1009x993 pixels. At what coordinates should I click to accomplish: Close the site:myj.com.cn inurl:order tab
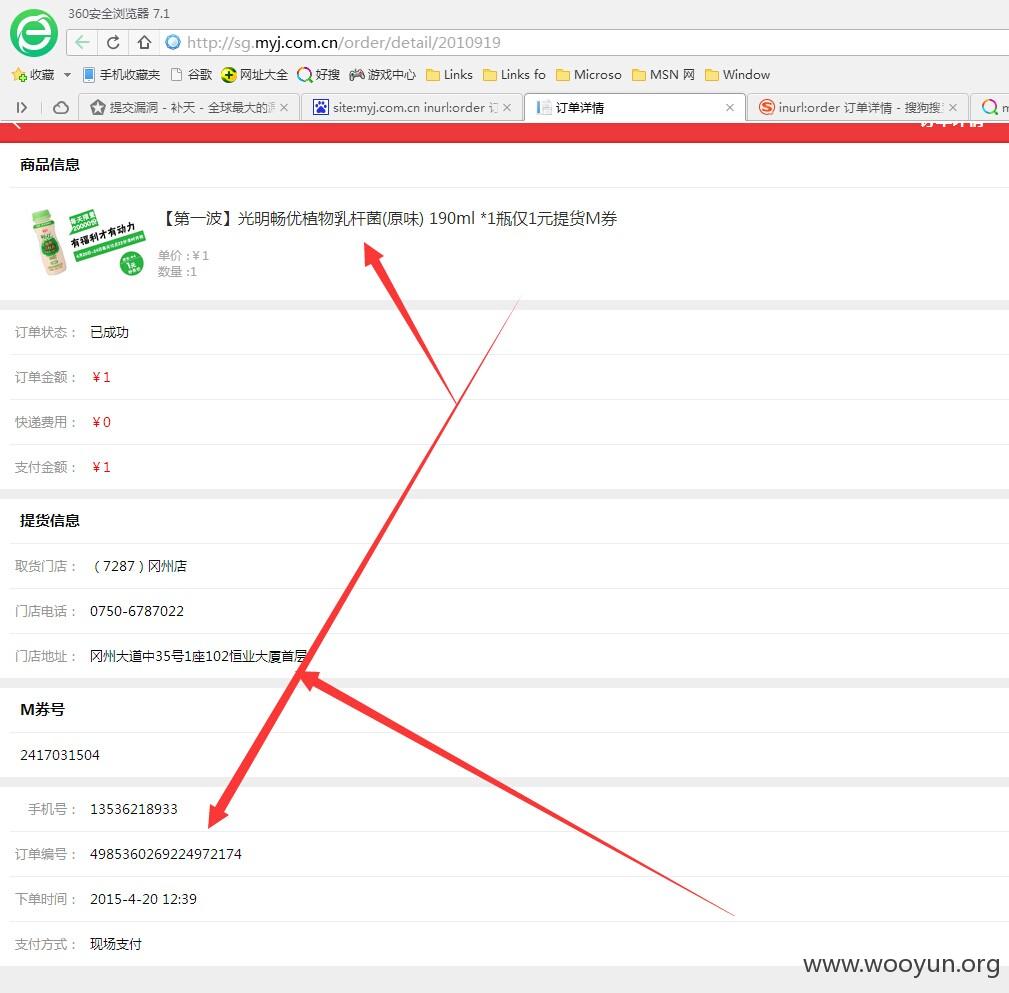(x=507, y=107)
